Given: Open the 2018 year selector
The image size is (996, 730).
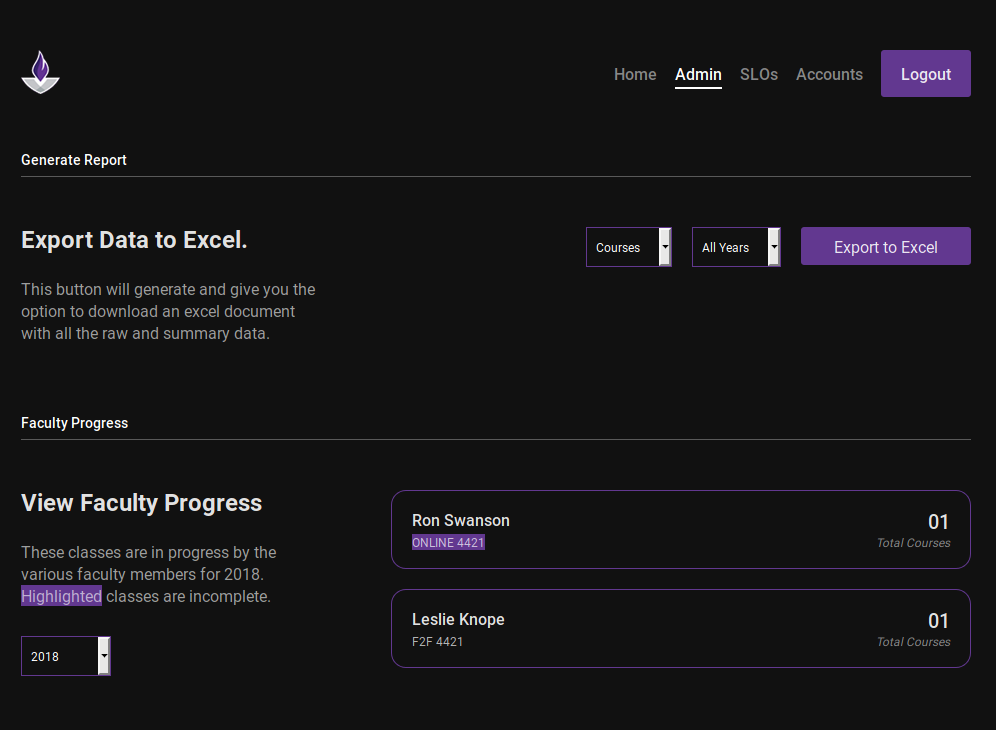Looking at the screenshot, I should [66, 656].
